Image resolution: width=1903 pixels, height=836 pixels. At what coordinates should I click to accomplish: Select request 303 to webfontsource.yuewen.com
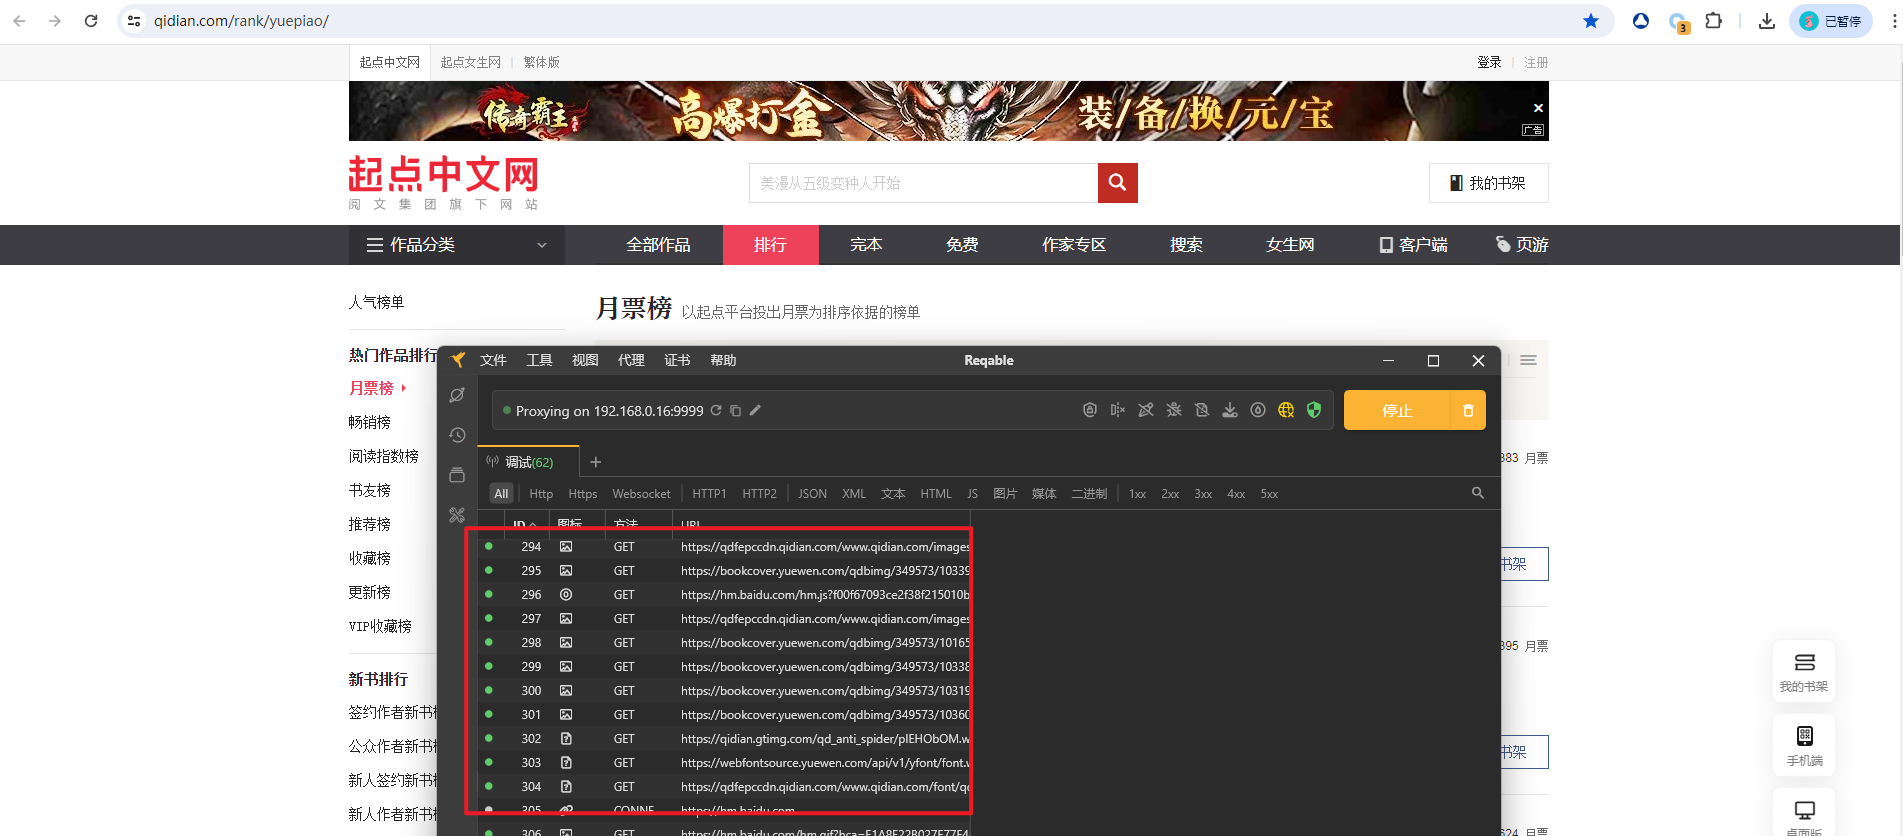725,763
